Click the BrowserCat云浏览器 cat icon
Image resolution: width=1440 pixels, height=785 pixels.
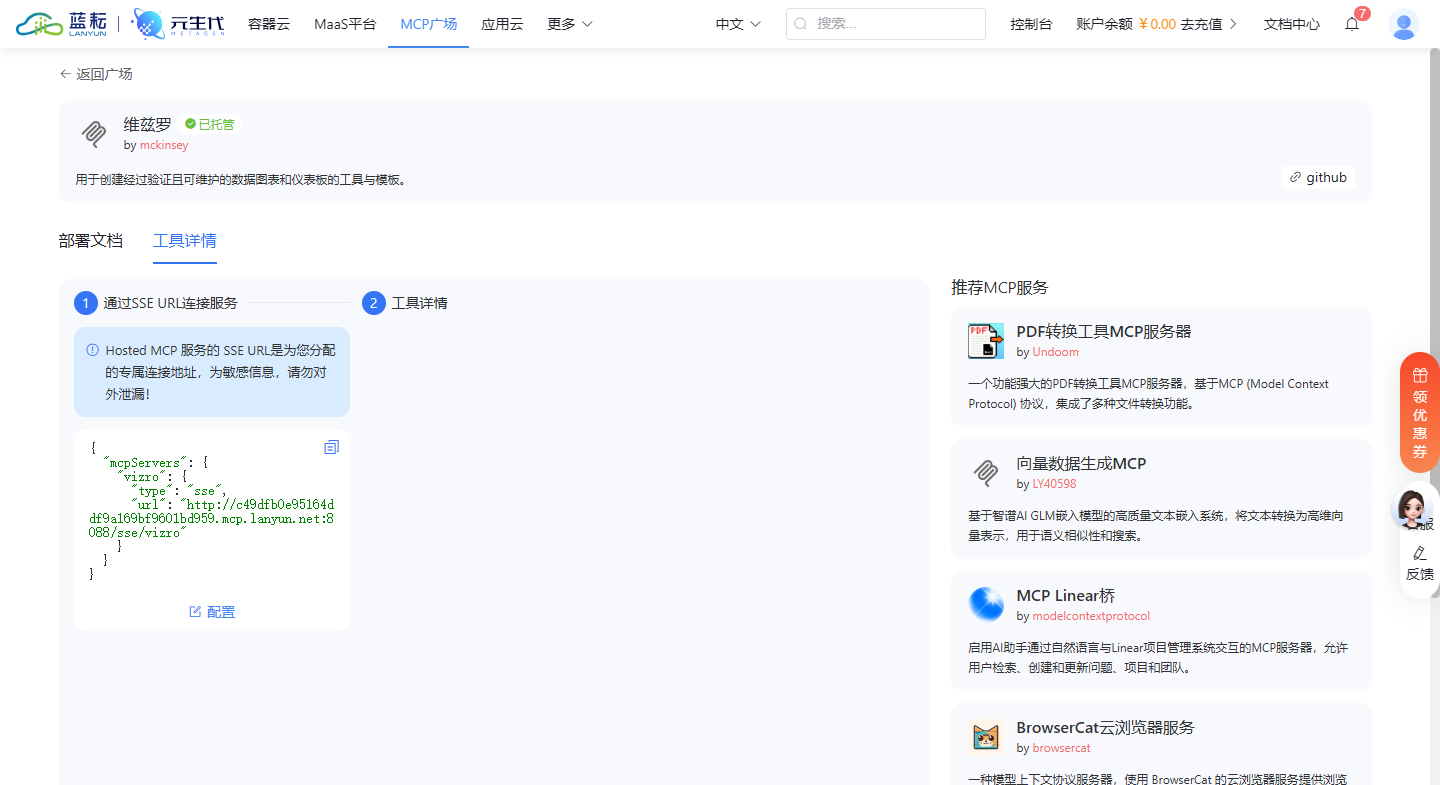[x=985, y=736]
